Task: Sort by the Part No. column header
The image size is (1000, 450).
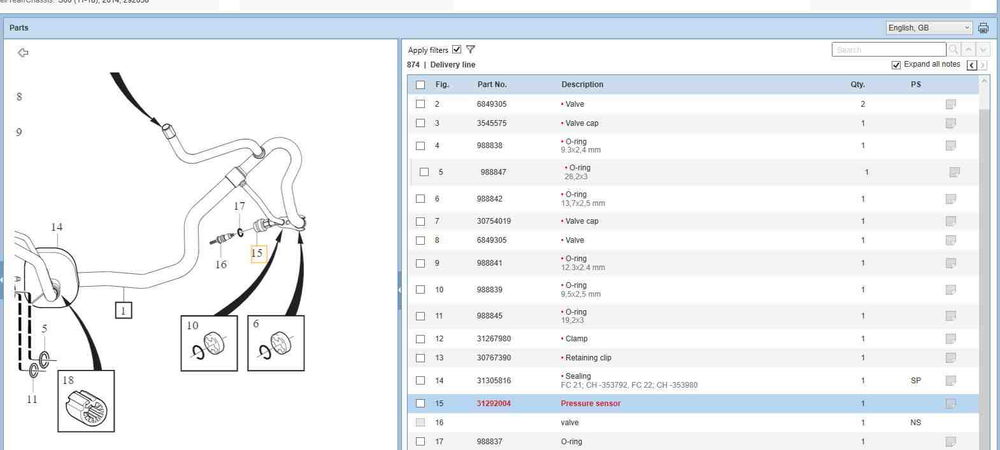Action: pyautogui.click(x=492, y=85)
